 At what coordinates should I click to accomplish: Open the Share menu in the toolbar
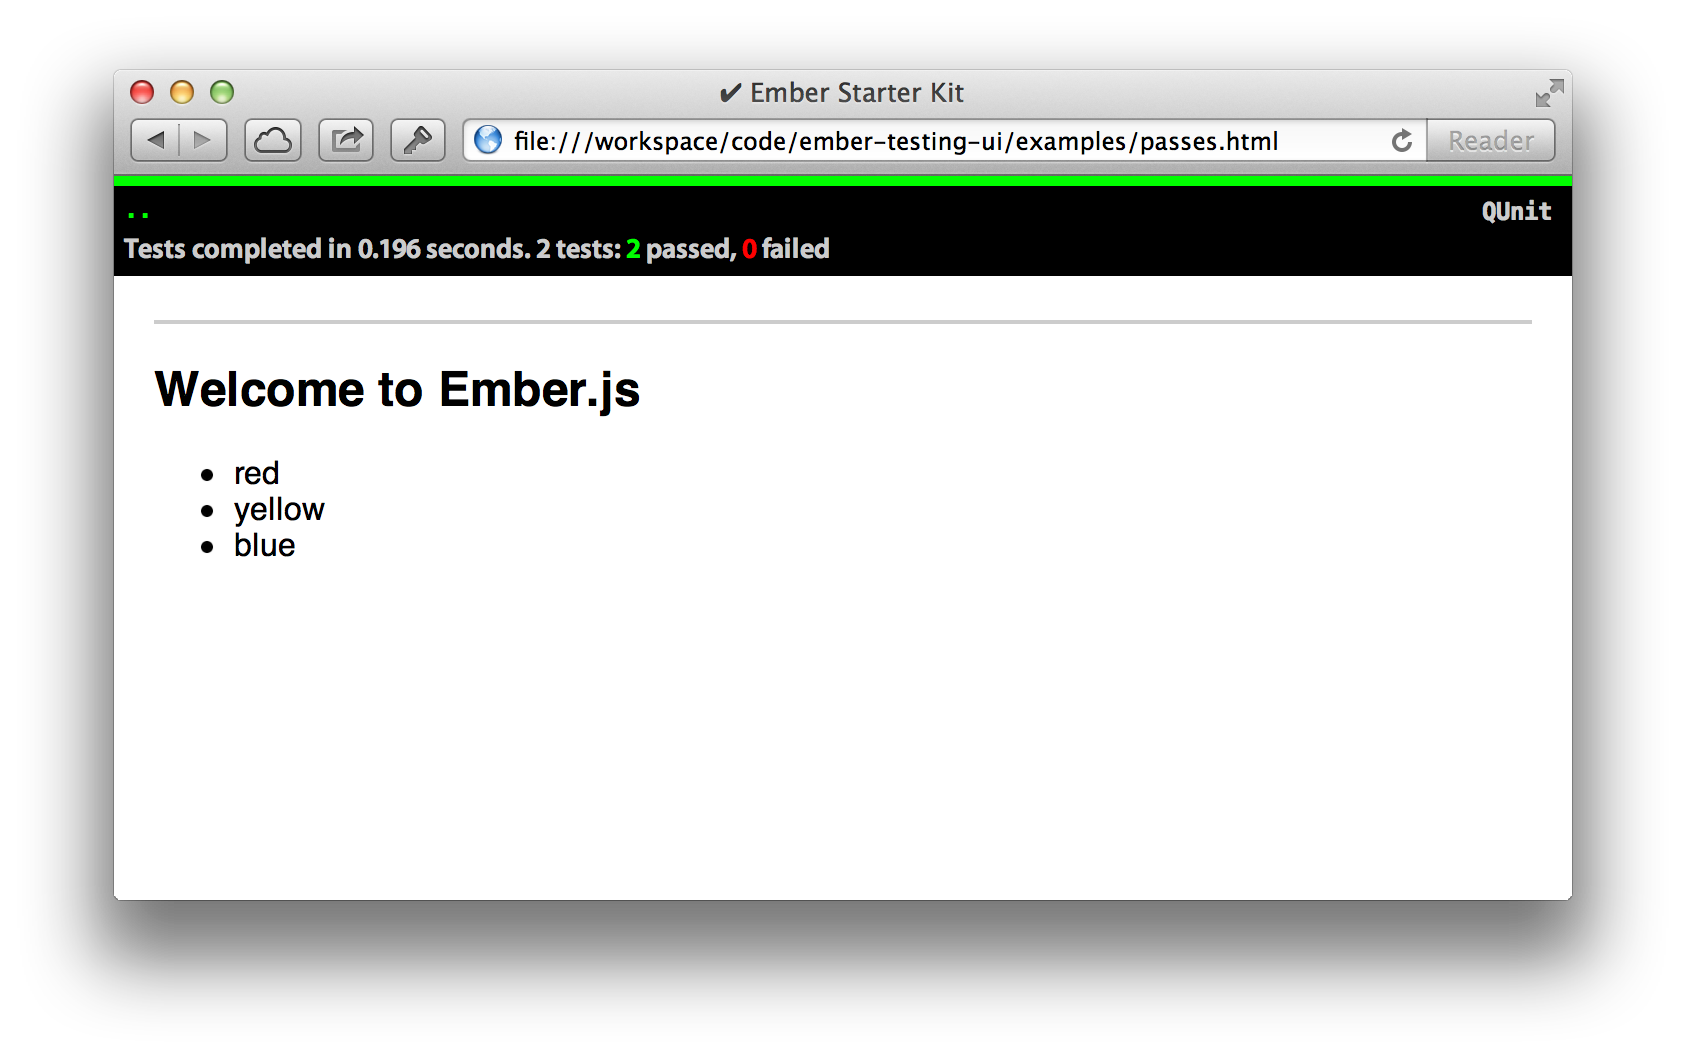346,140
